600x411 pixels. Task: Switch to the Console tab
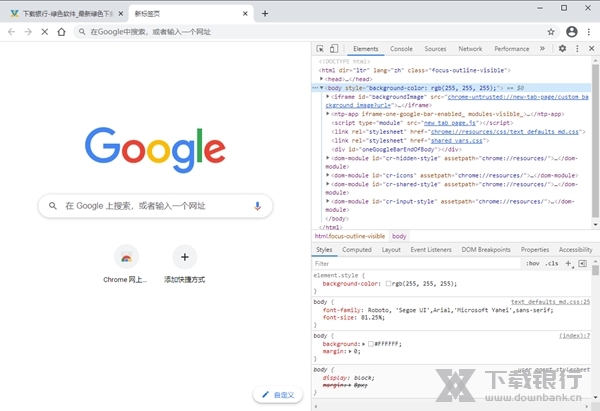[401, 49]
